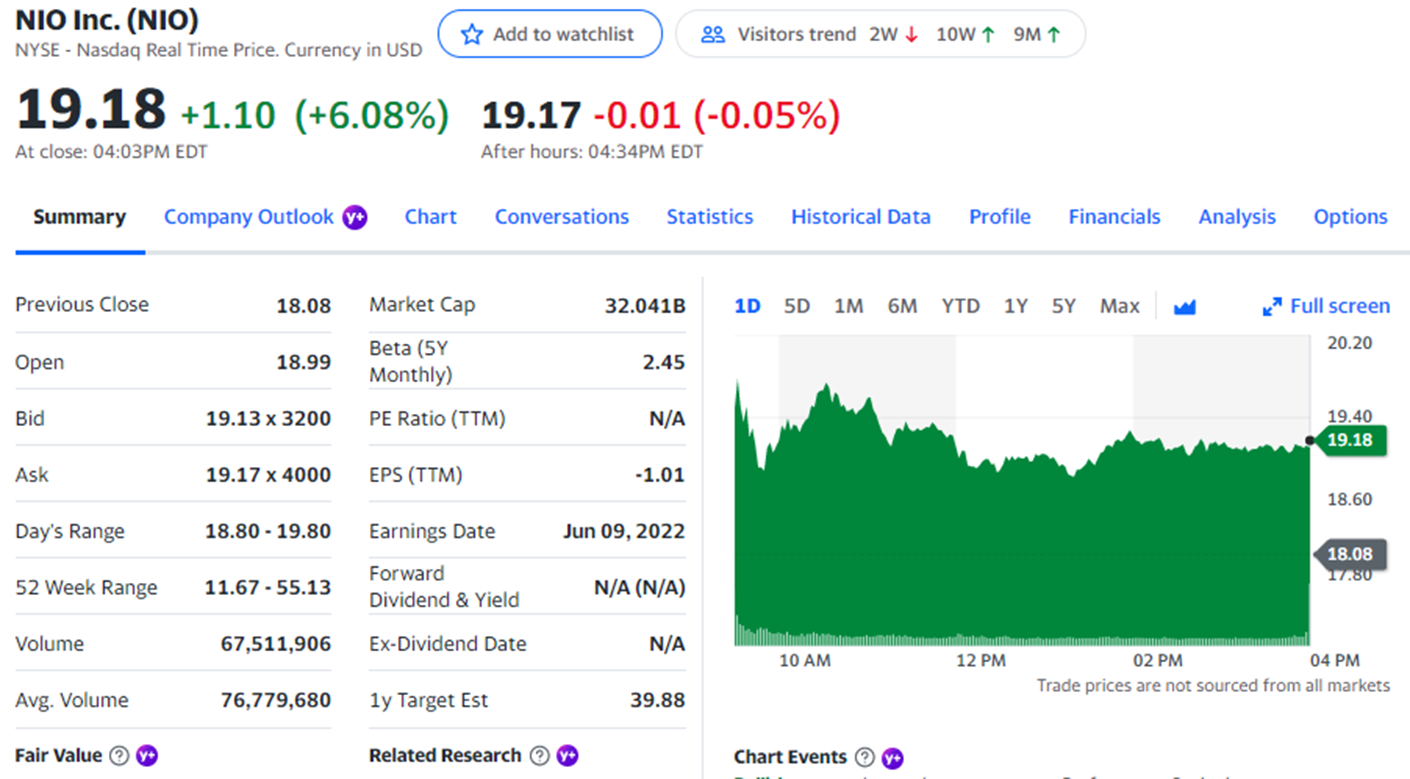The image size is (1410, 779).
Task: Open the chart type area icon
Action: point(1185,306)
